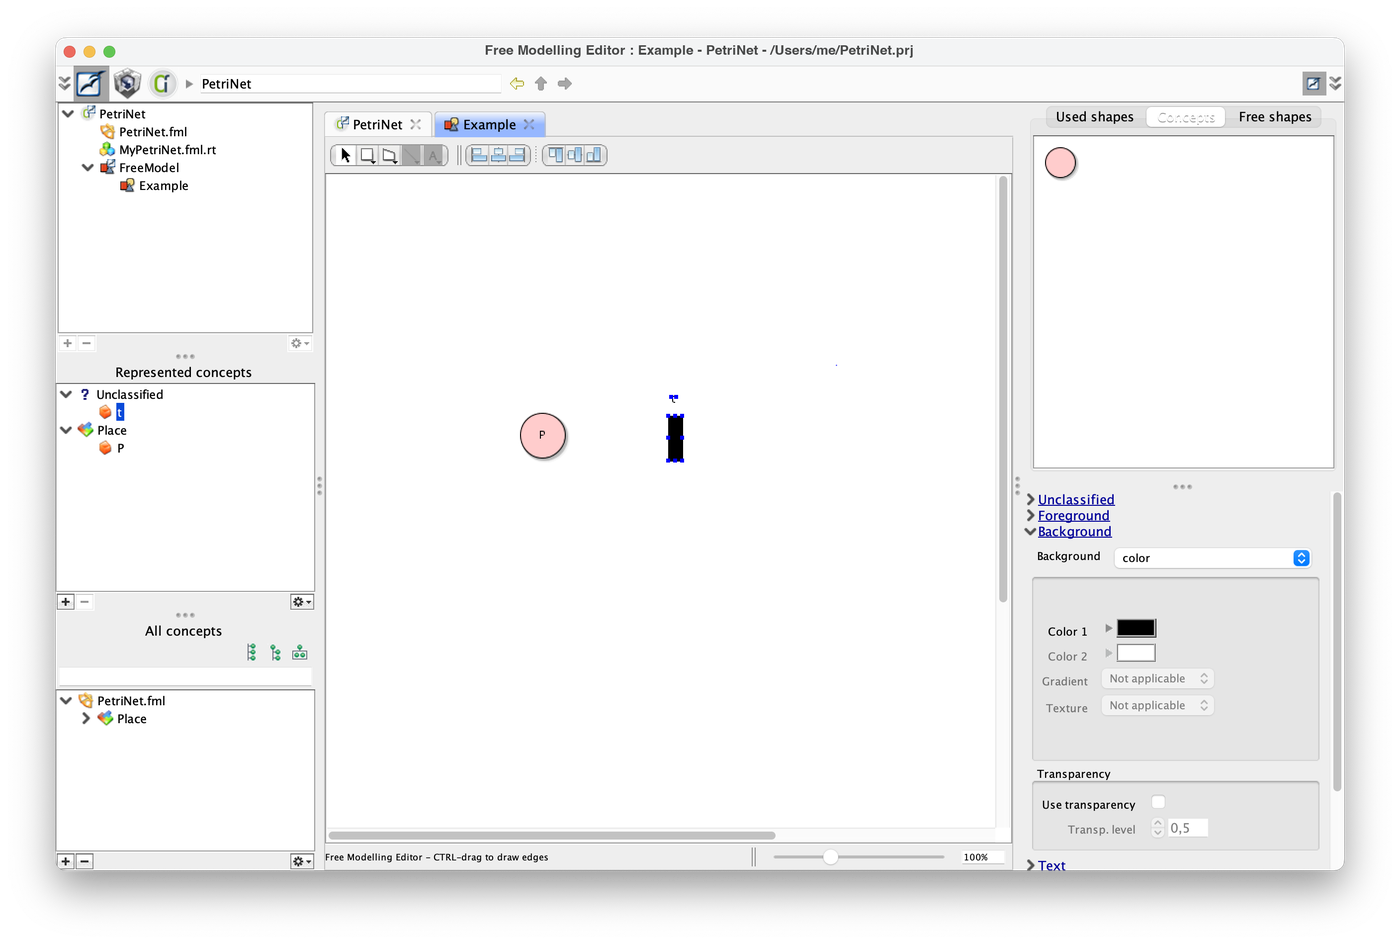Open the Concepts palette tab
Viewport: 1400px width, 944px height.
coord(1186,117)
